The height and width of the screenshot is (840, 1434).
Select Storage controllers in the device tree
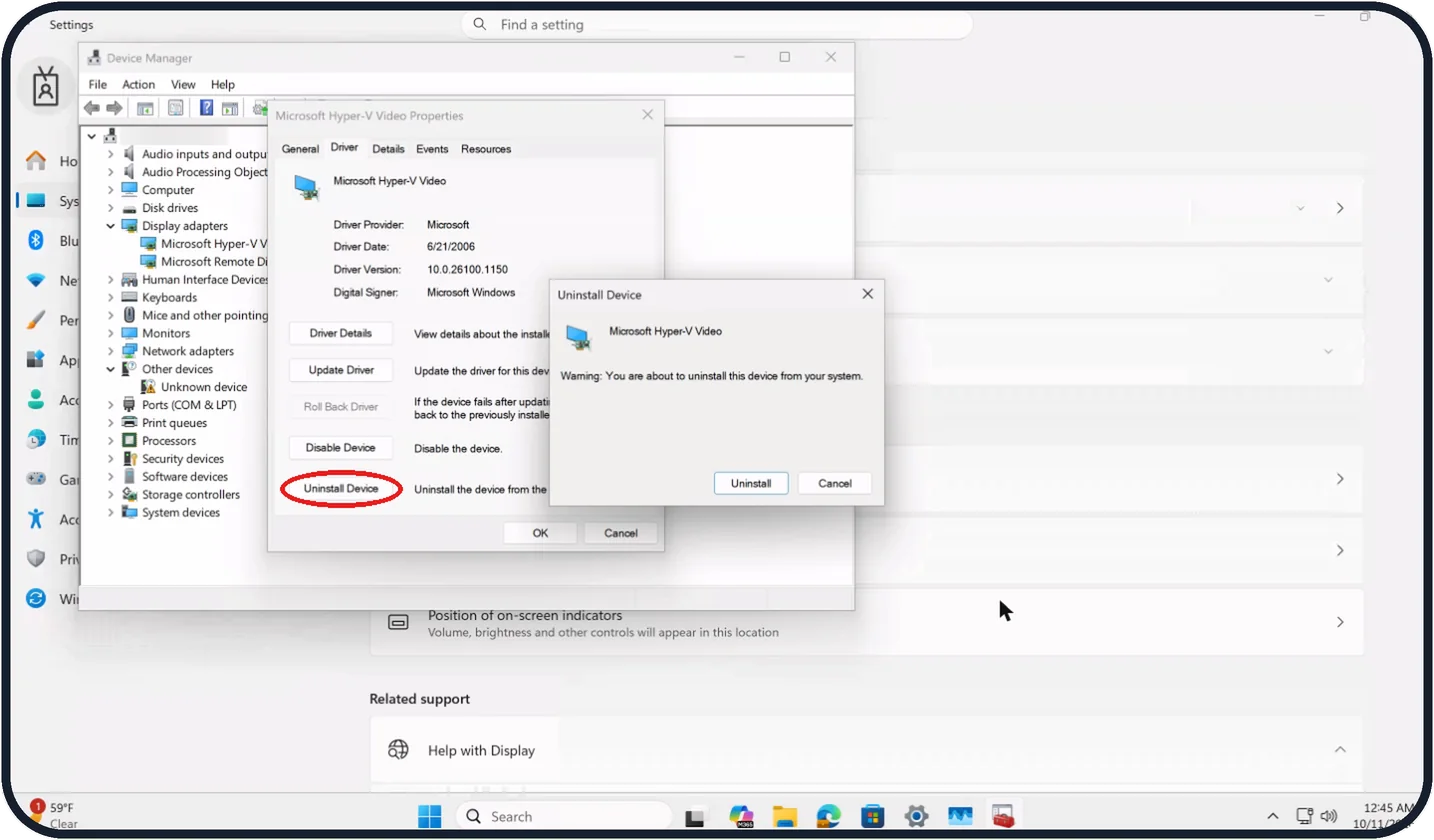[191, 495]
